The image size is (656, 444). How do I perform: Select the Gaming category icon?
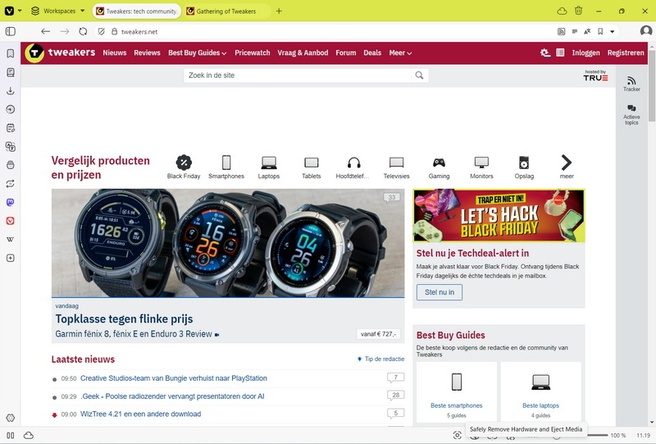pyautogui.click(x=439, y=167)
